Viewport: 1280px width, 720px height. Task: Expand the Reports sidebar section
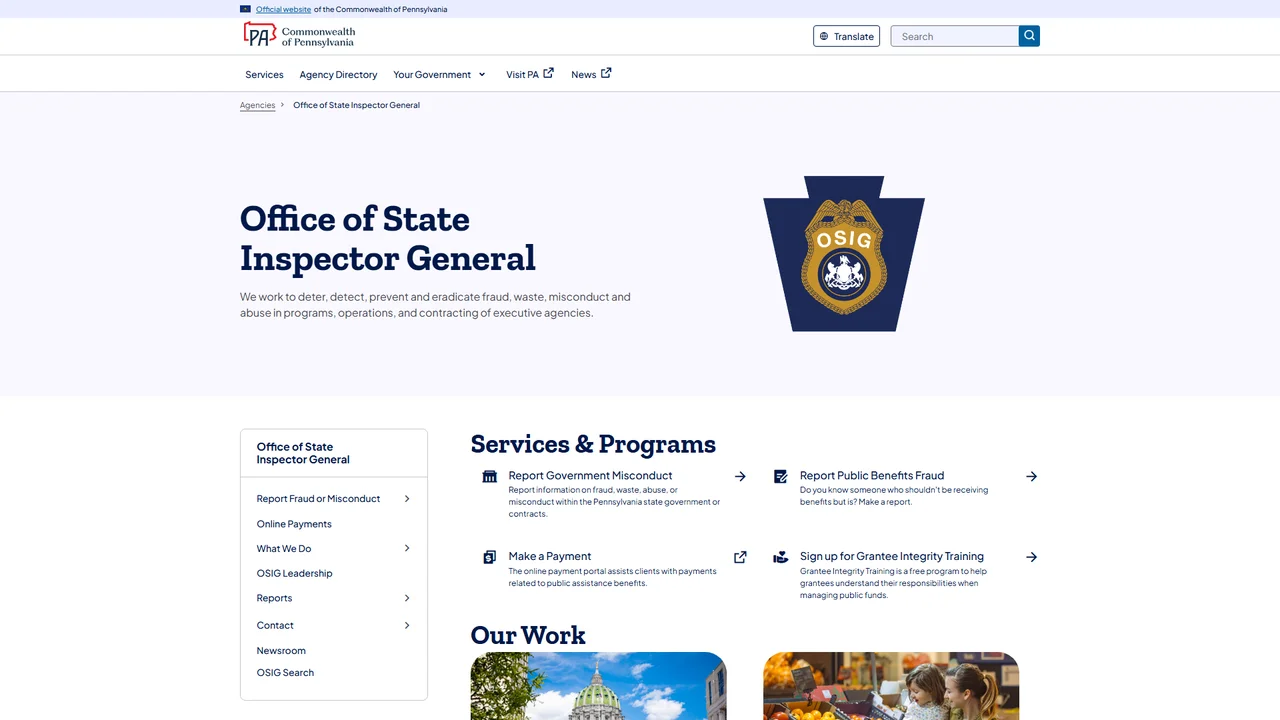tap(407, 598)
